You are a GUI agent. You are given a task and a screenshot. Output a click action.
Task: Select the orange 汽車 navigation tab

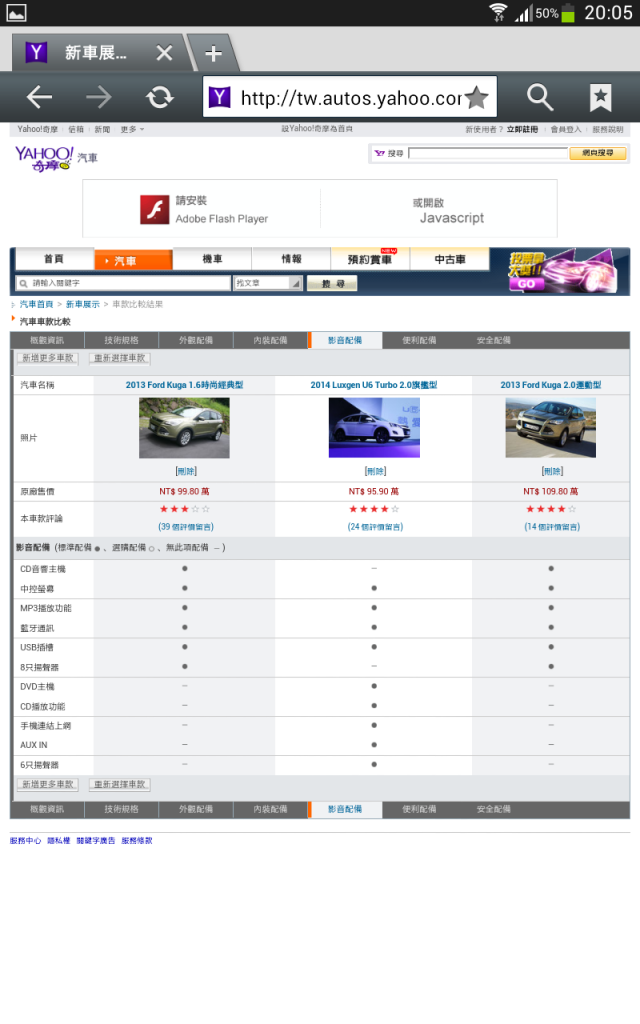click(133, 260)
